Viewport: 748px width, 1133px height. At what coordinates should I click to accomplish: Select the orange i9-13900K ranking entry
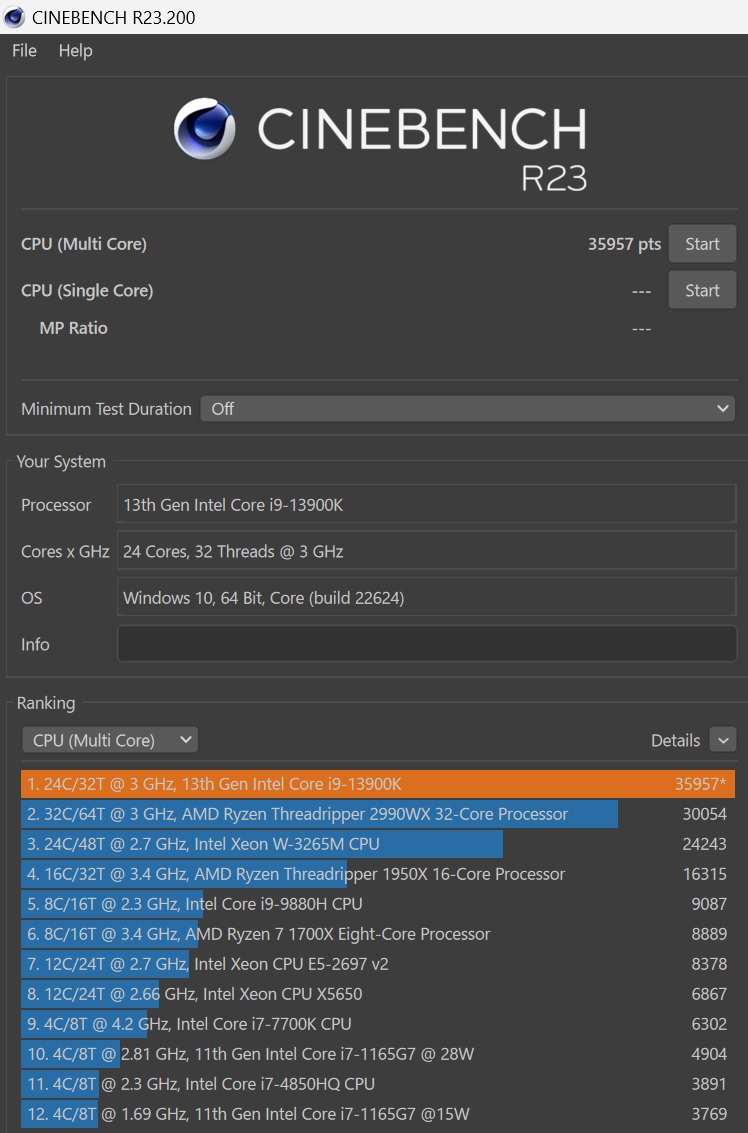pyautogui.click(x=378, y=784)
